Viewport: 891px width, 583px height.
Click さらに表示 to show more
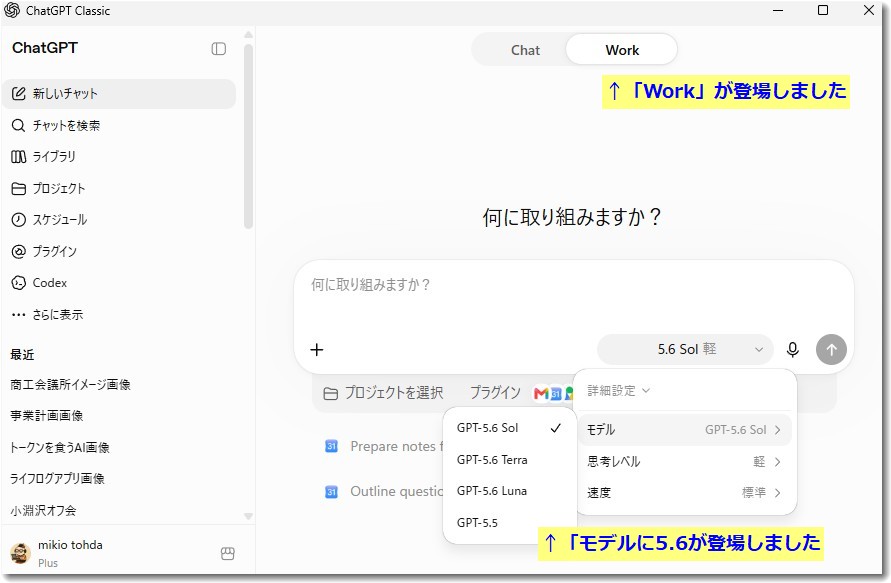119,315
